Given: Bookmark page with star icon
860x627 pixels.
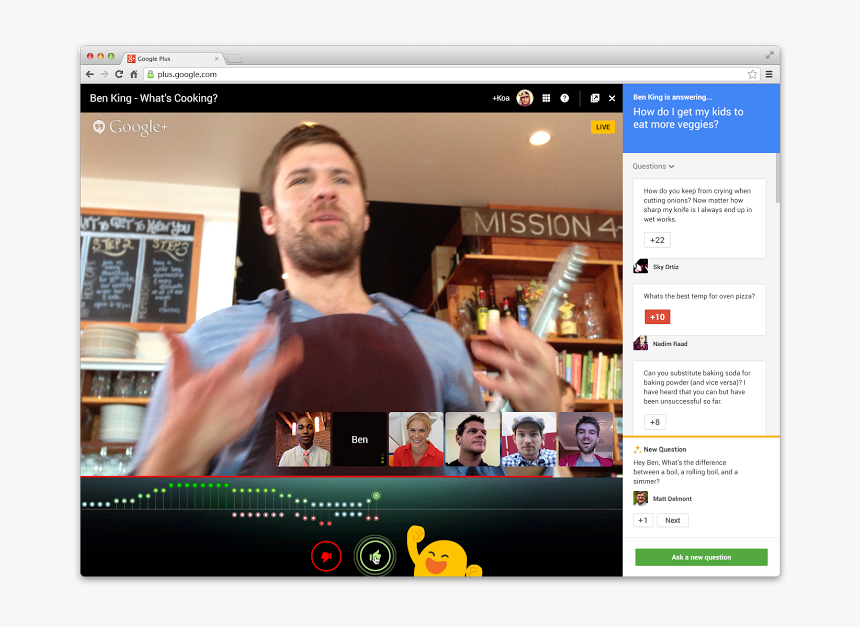Looking at the screenshot, I should 752,74.
